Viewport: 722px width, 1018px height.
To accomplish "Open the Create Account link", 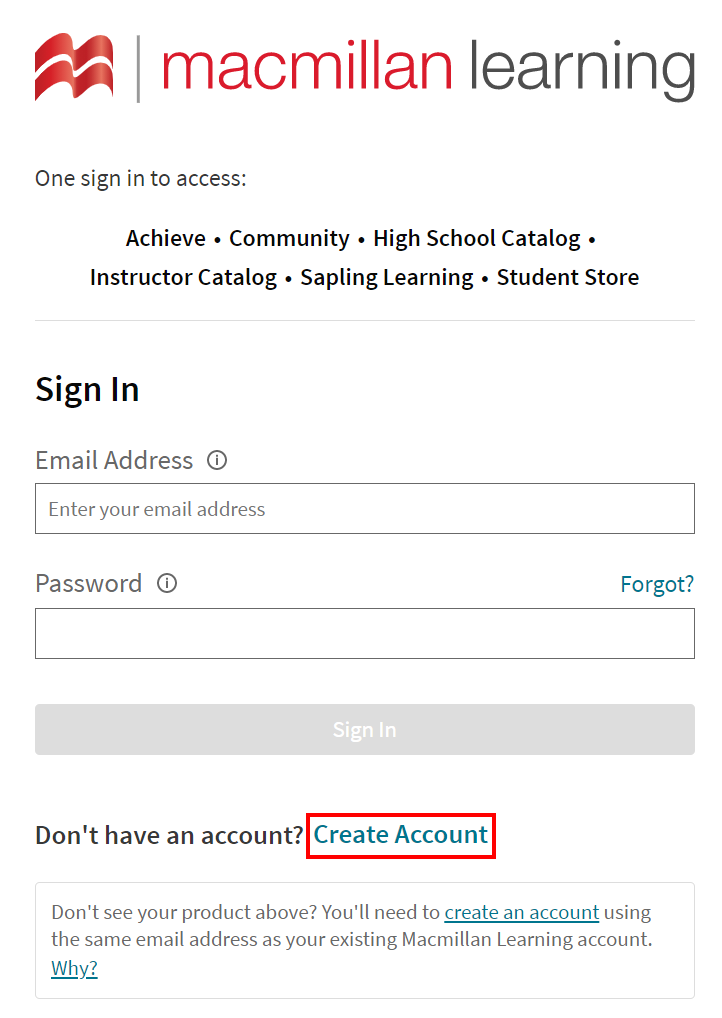I will [401, 835].
